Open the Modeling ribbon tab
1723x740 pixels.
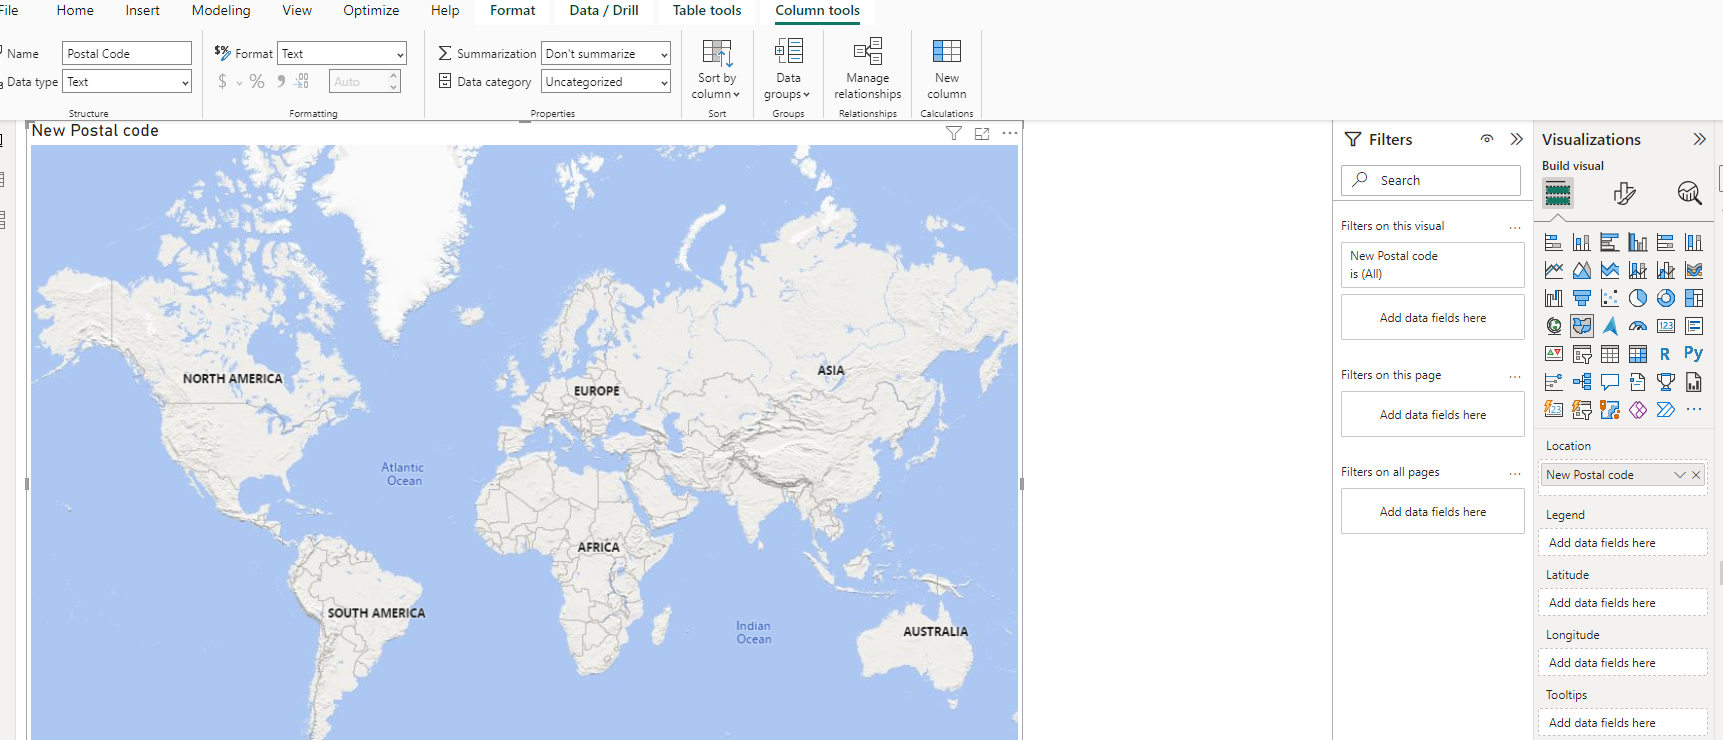tap(221, 10)
